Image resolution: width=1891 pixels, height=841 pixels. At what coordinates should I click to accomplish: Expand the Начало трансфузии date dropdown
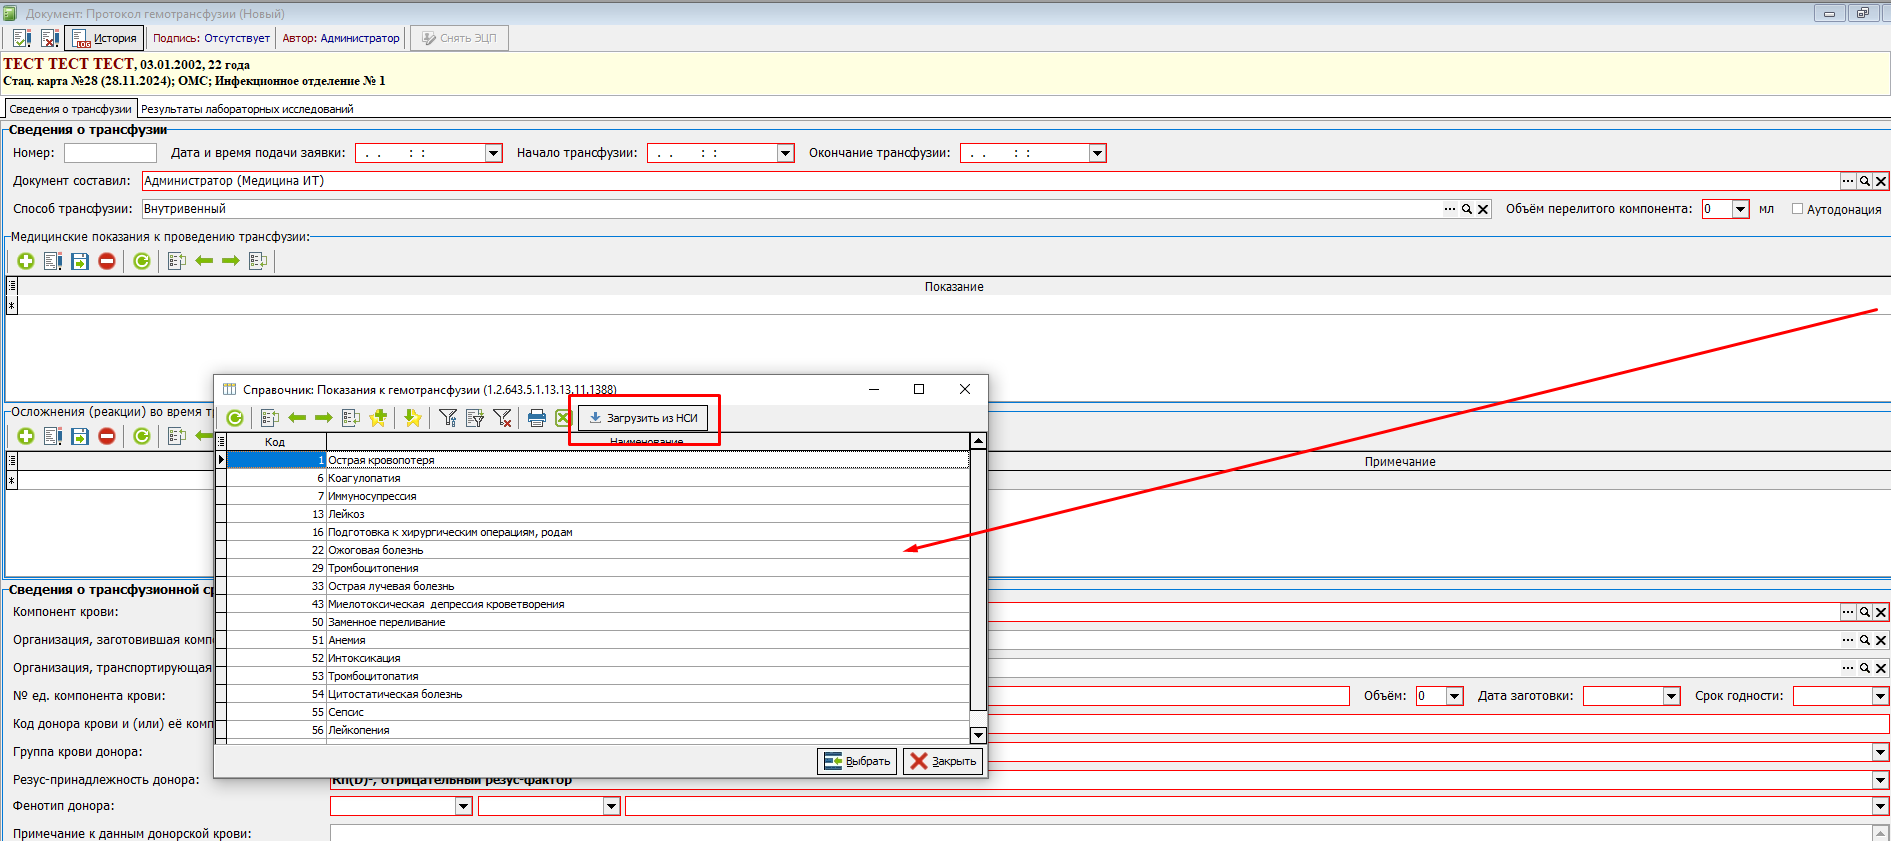pos(785,153)
